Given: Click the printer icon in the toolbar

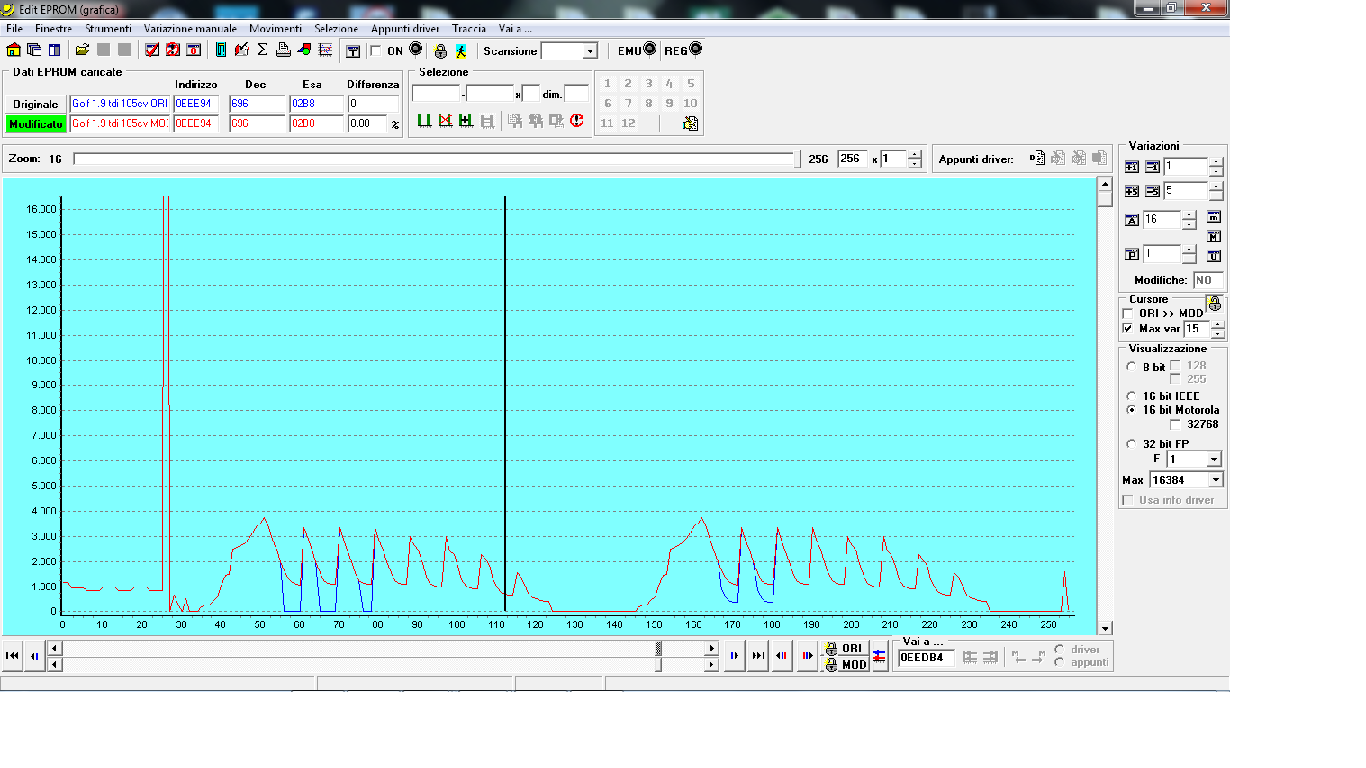Looking at the screenshot, I should [x=283, y=50].
